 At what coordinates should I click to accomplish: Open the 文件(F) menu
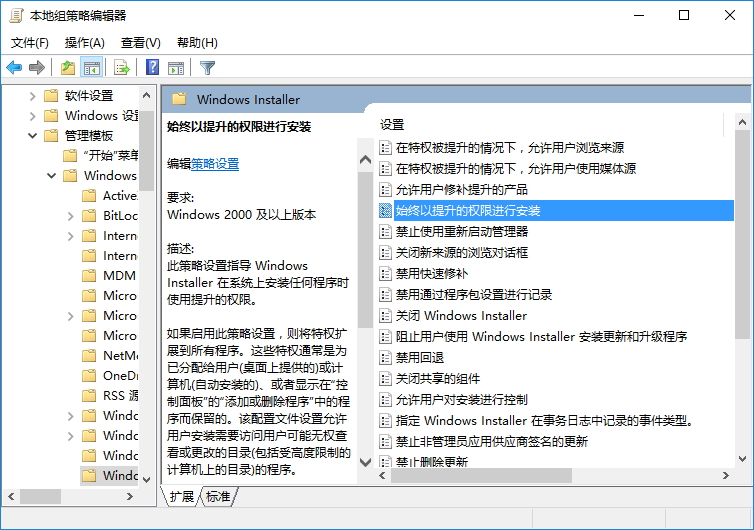coord(30,43)
